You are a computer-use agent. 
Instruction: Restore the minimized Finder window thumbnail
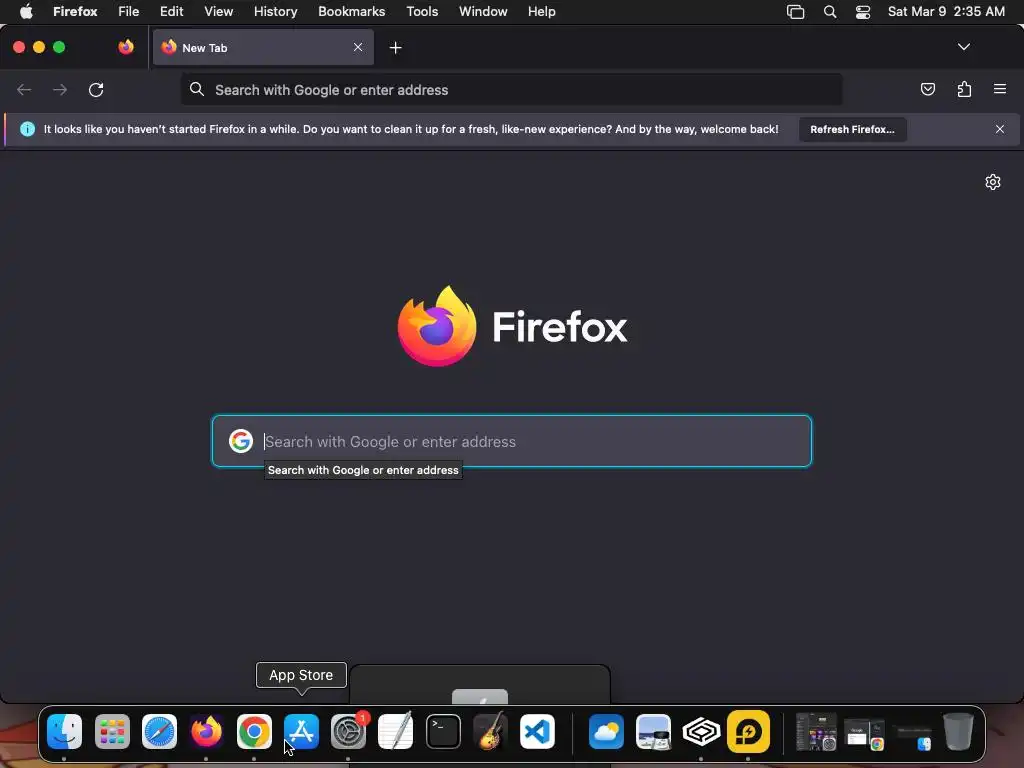914,737
